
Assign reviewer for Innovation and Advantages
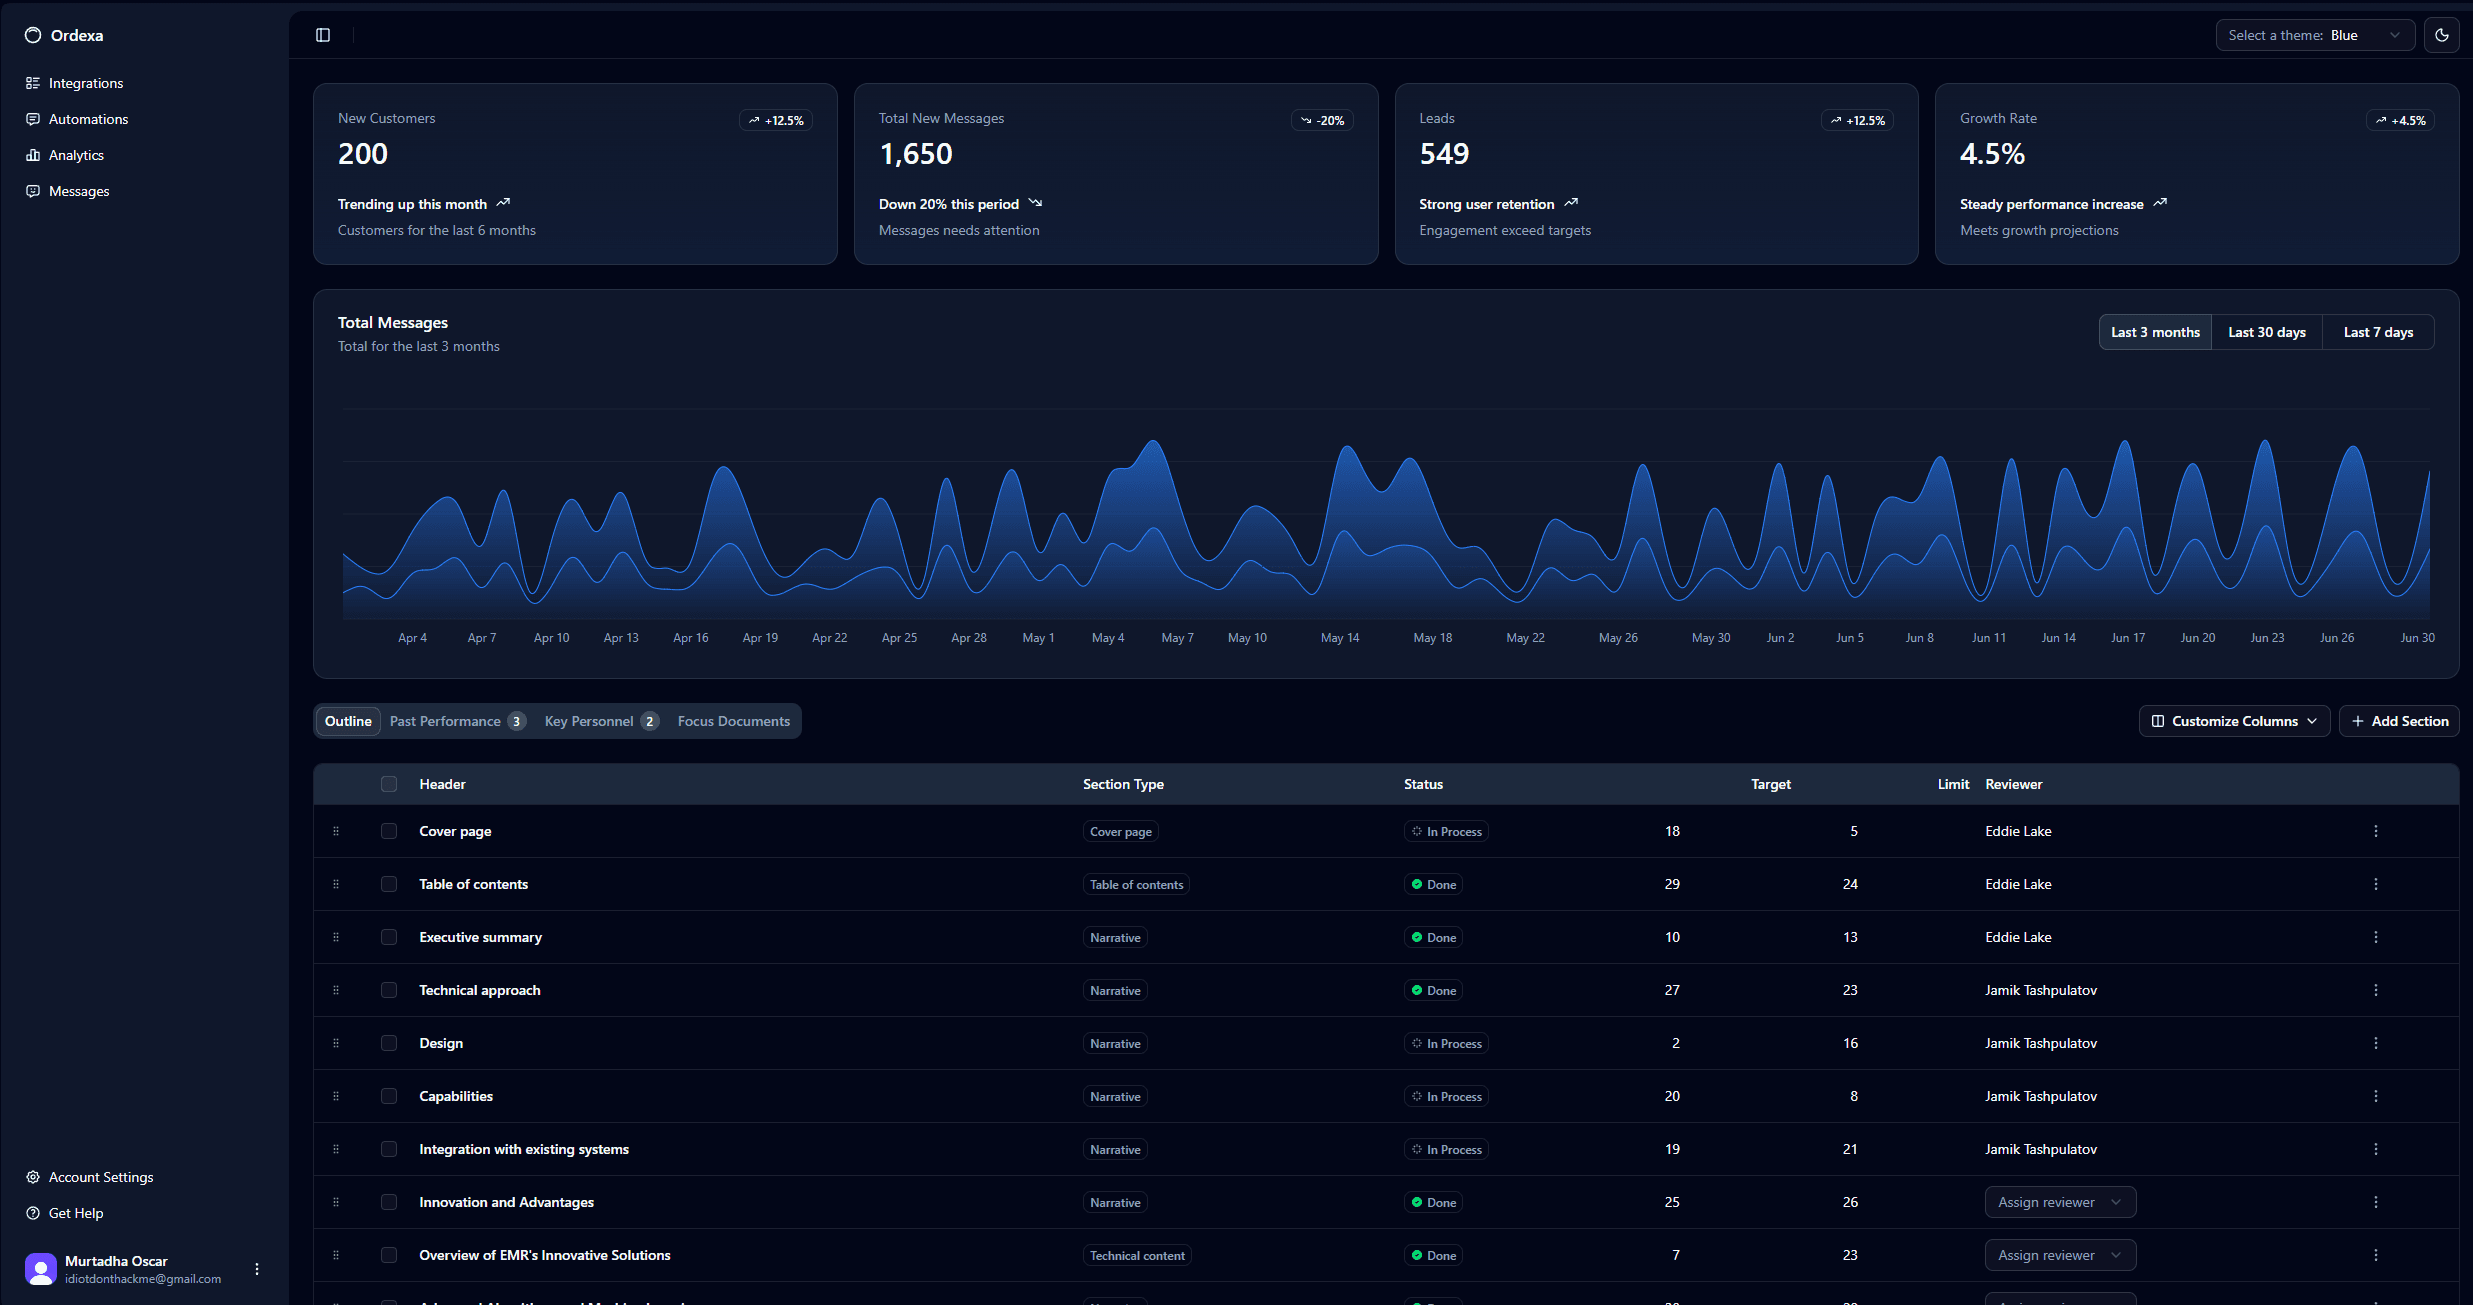pos(2059,1202)
